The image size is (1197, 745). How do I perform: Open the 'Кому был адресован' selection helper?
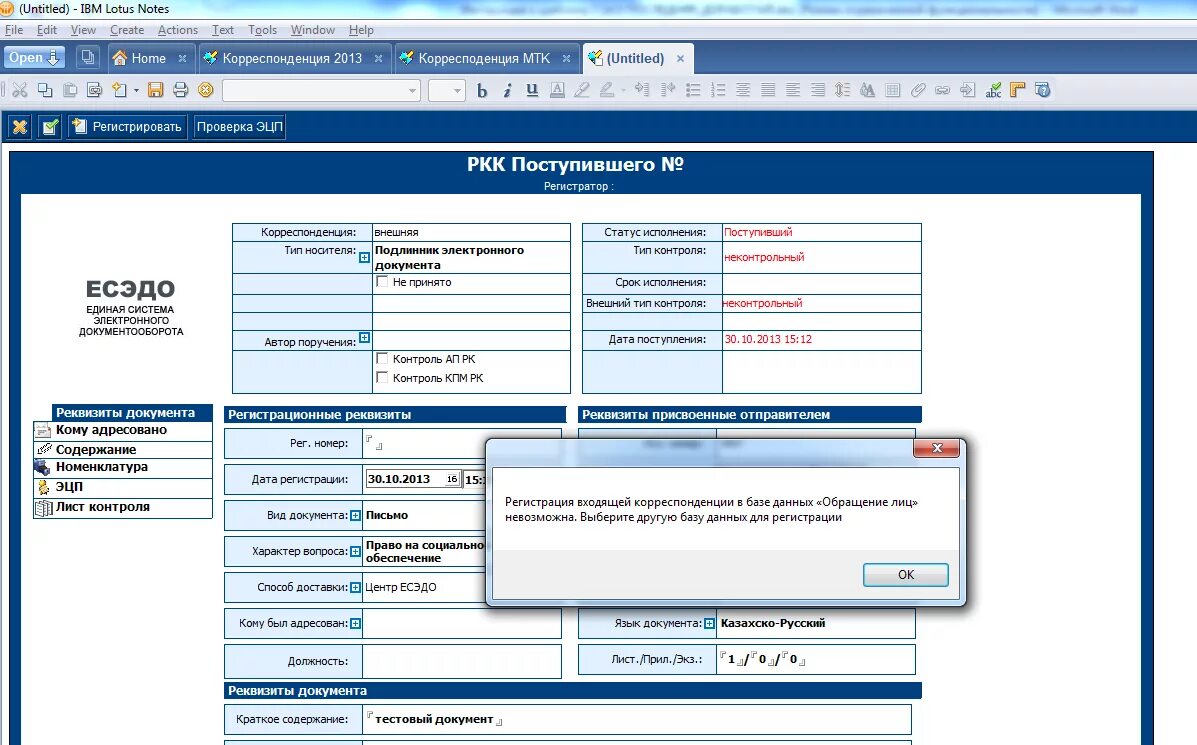(x=355, y=624)
